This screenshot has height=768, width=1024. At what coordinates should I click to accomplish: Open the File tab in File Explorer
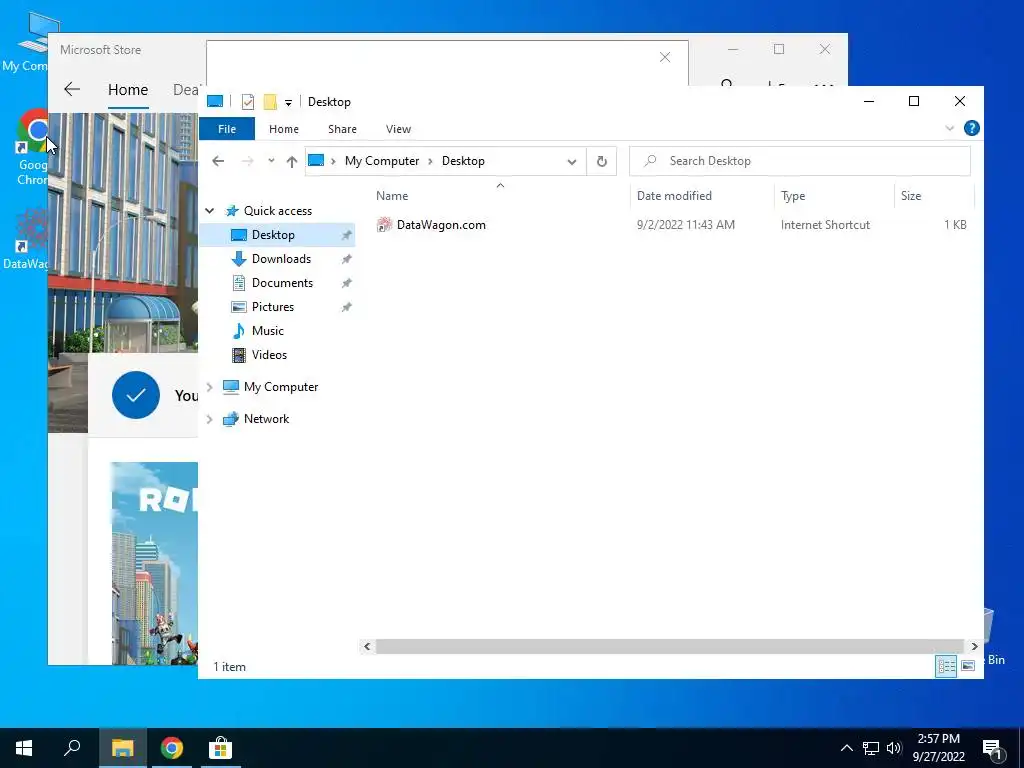click(227, 129)
